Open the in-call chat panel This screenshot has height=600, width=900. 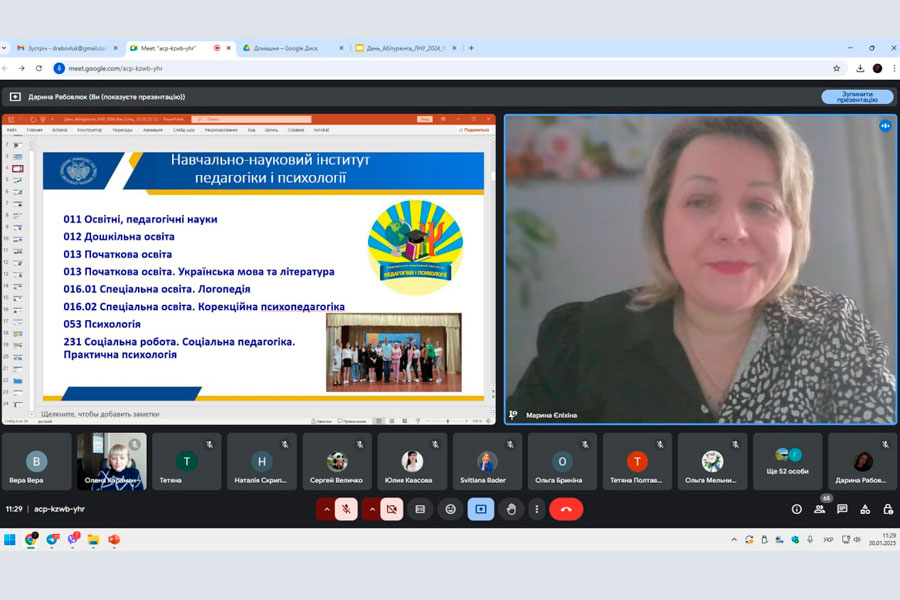click(x=842, y=509)
